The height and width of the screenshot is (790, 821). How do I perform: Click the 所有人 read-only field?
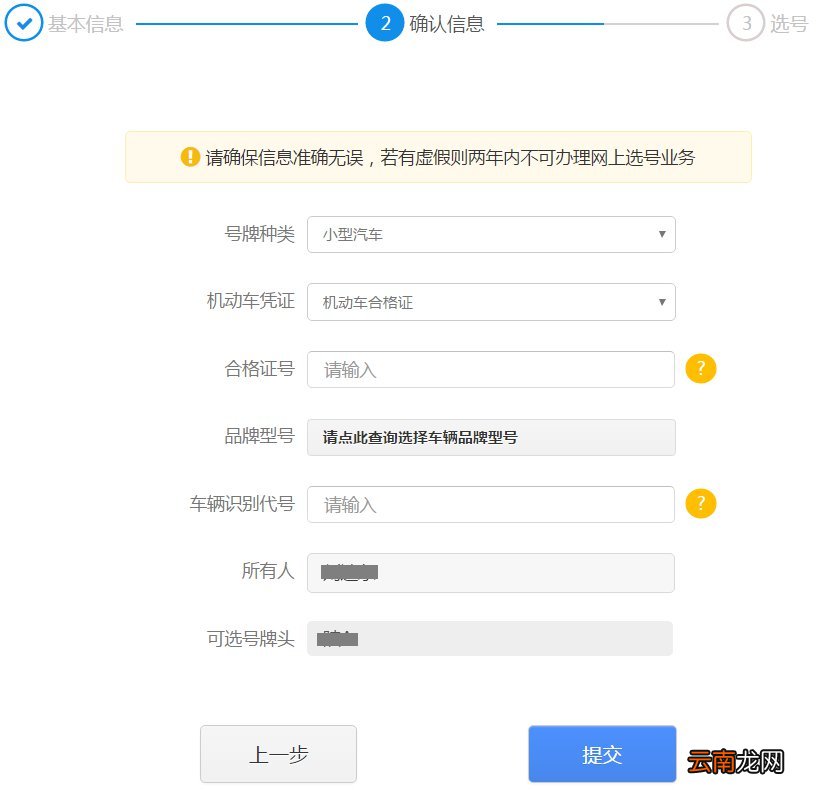[491, 573]
